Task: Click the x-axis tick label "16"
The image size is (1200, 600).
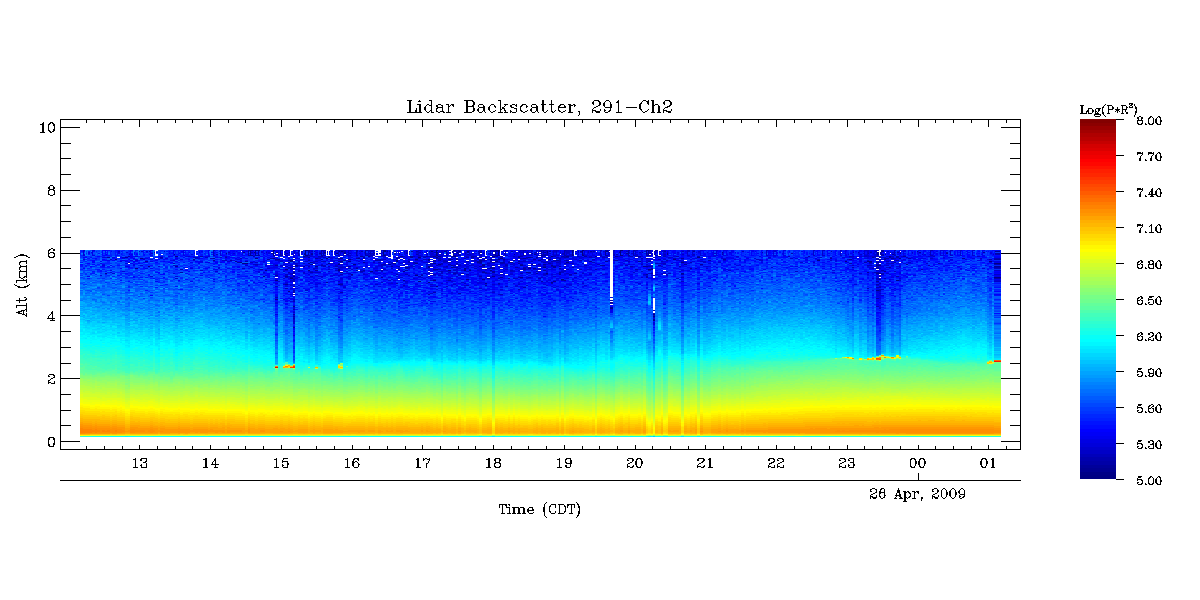Action: (351, 463)
